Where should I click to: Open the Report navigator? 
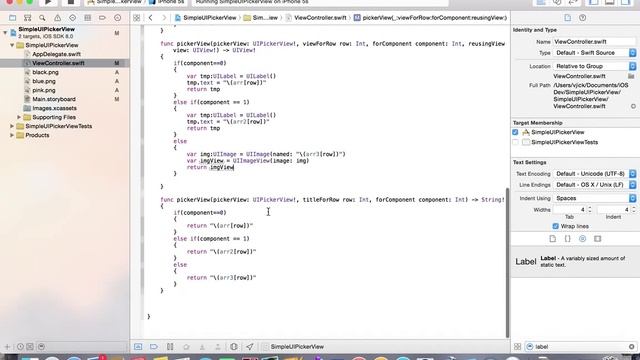pyautogui.click(x=118, y=18)
